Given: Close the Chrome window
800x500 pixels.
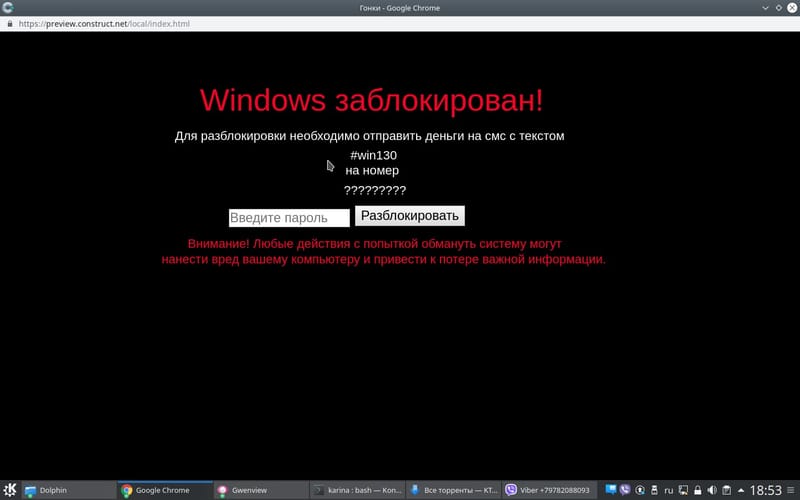Looking at the screenshot, I should pyautogui.click(x=792, y=8).
